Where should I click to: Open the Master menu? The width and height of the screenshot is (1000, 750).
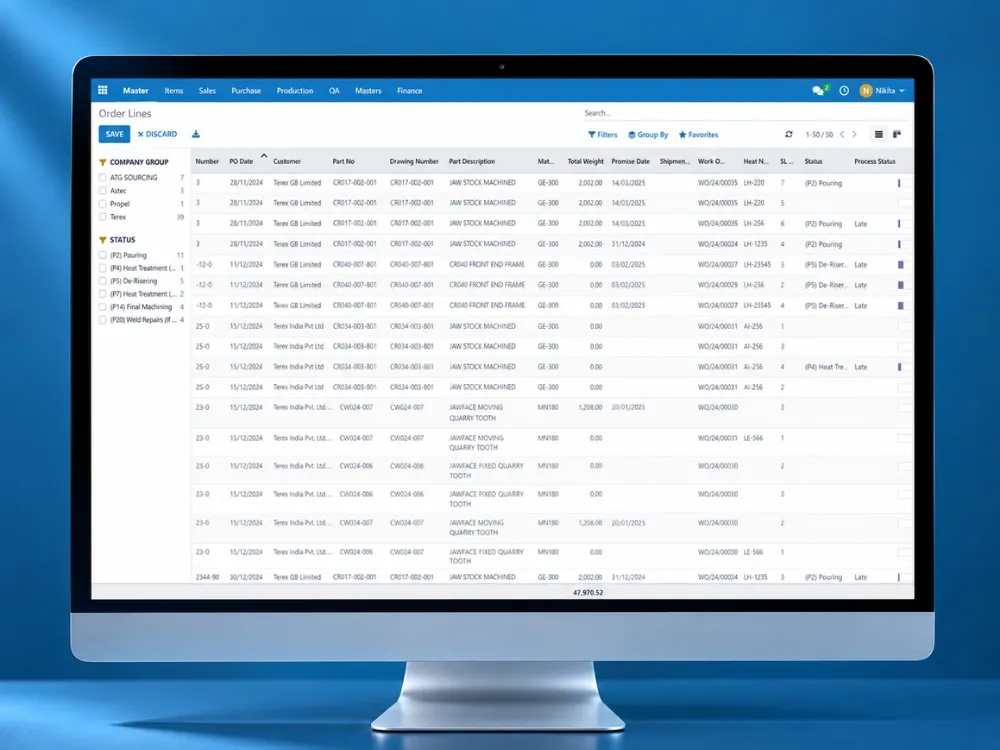136,91
